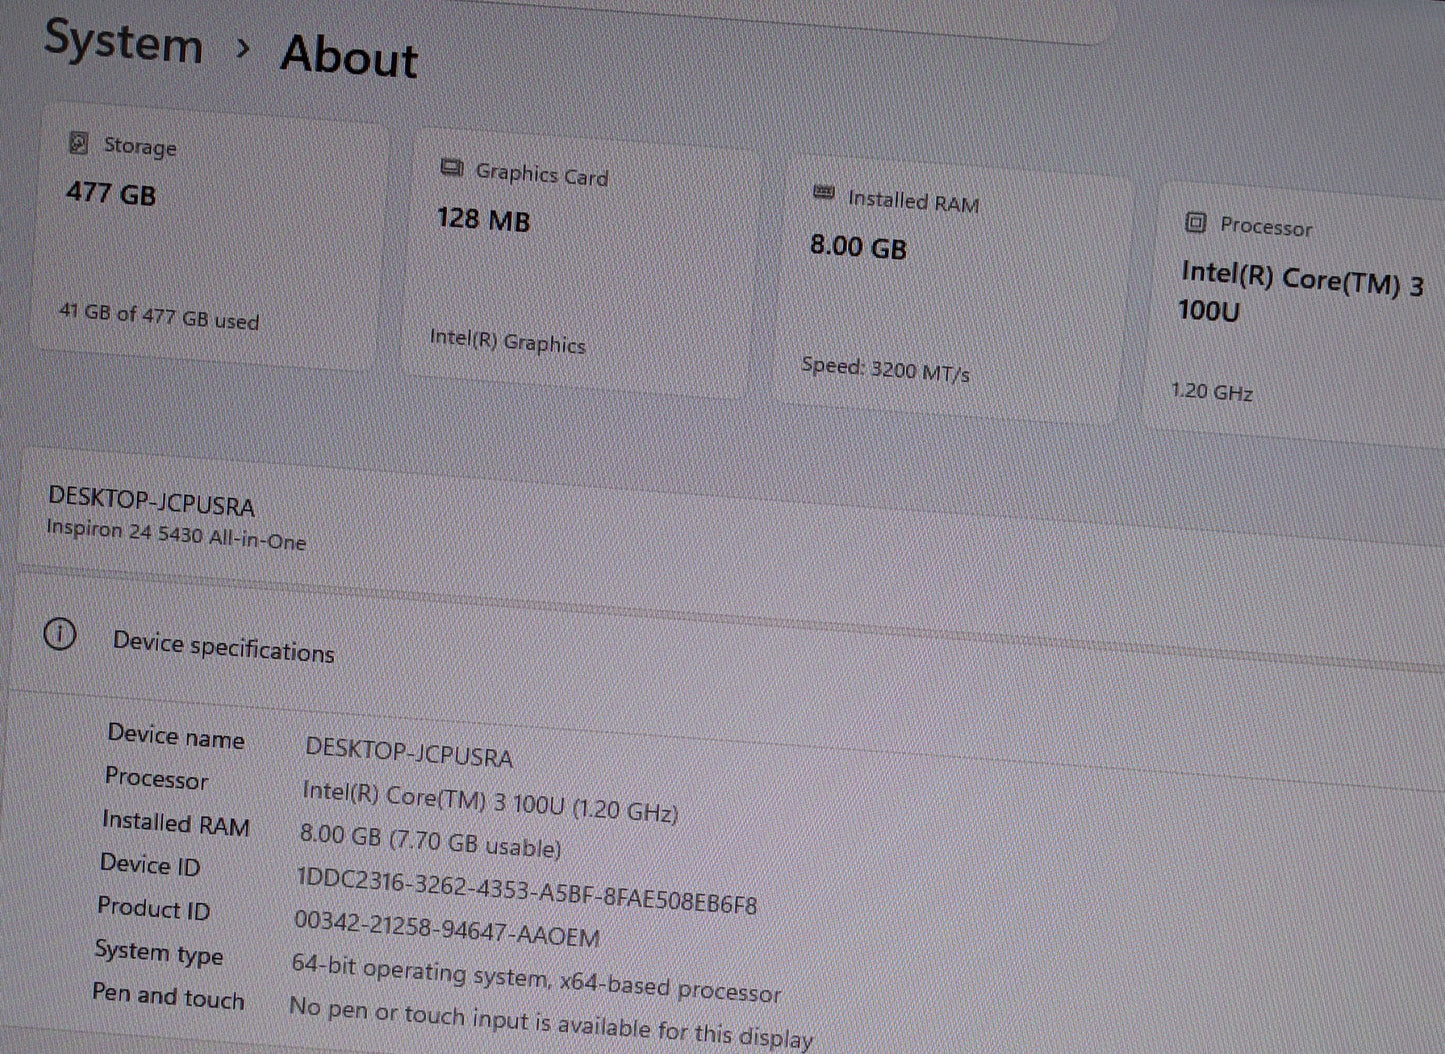The height and width of the screenshot is (1054, 1445).
Task: Click 'Inspiron 24 5430 All-in-One' model text
Action: (x=176, y=535)
